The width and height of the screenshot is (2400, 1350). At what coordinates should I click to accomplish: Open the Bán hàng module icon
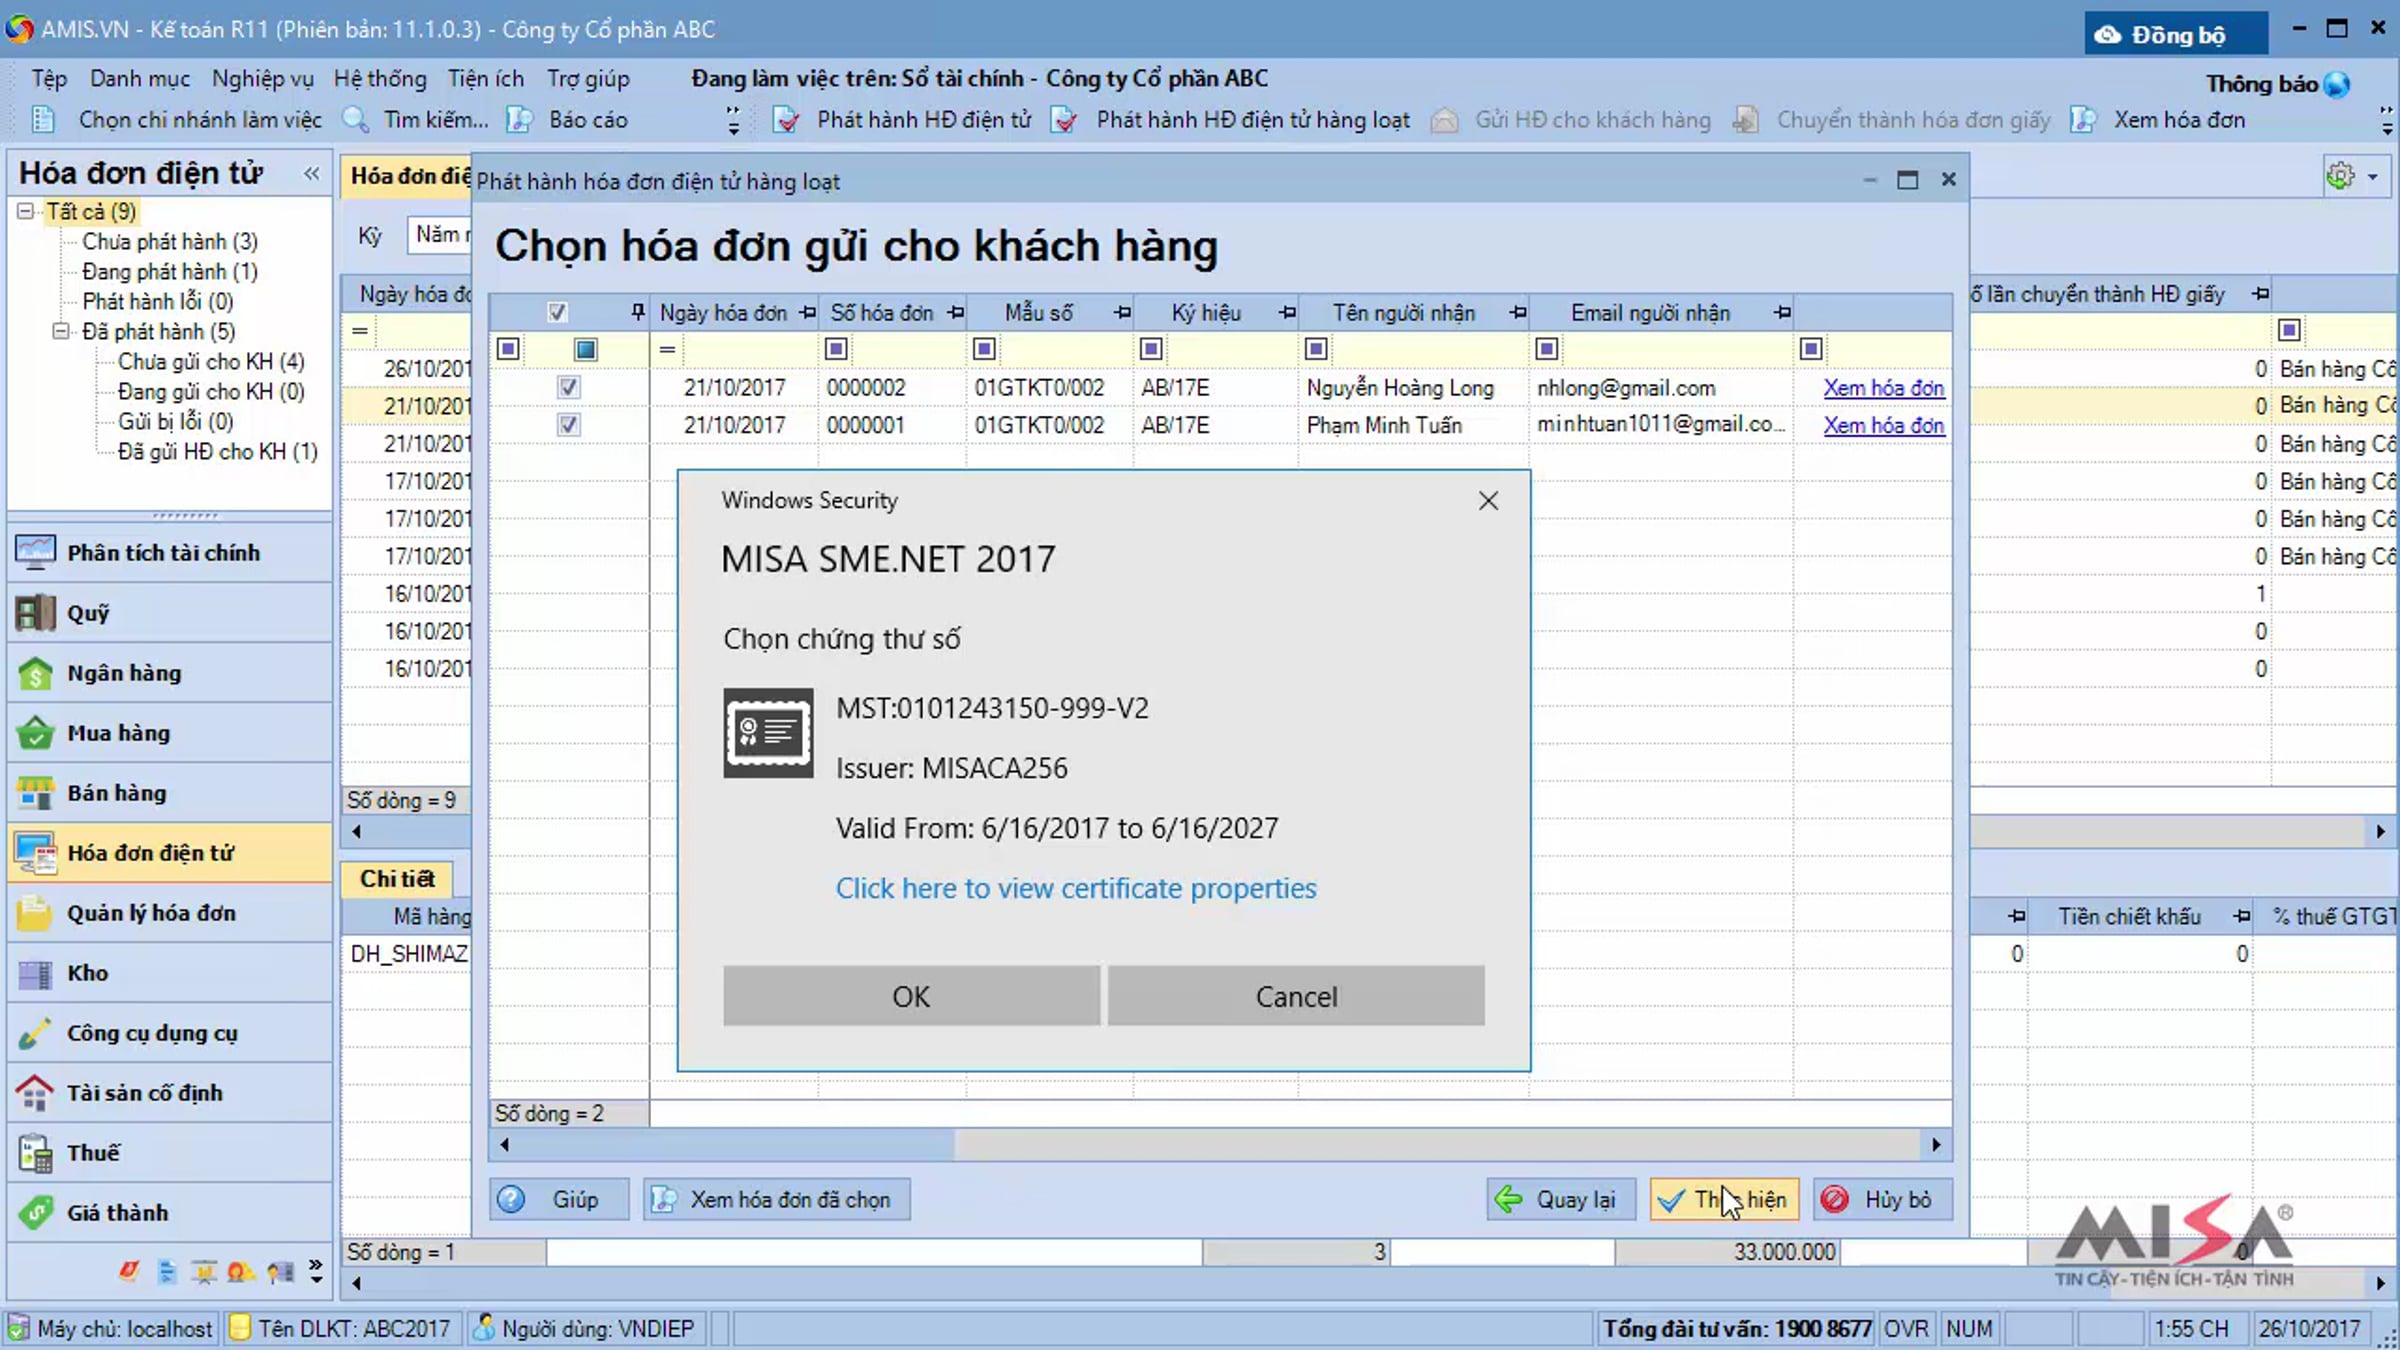tap(35, 792)
